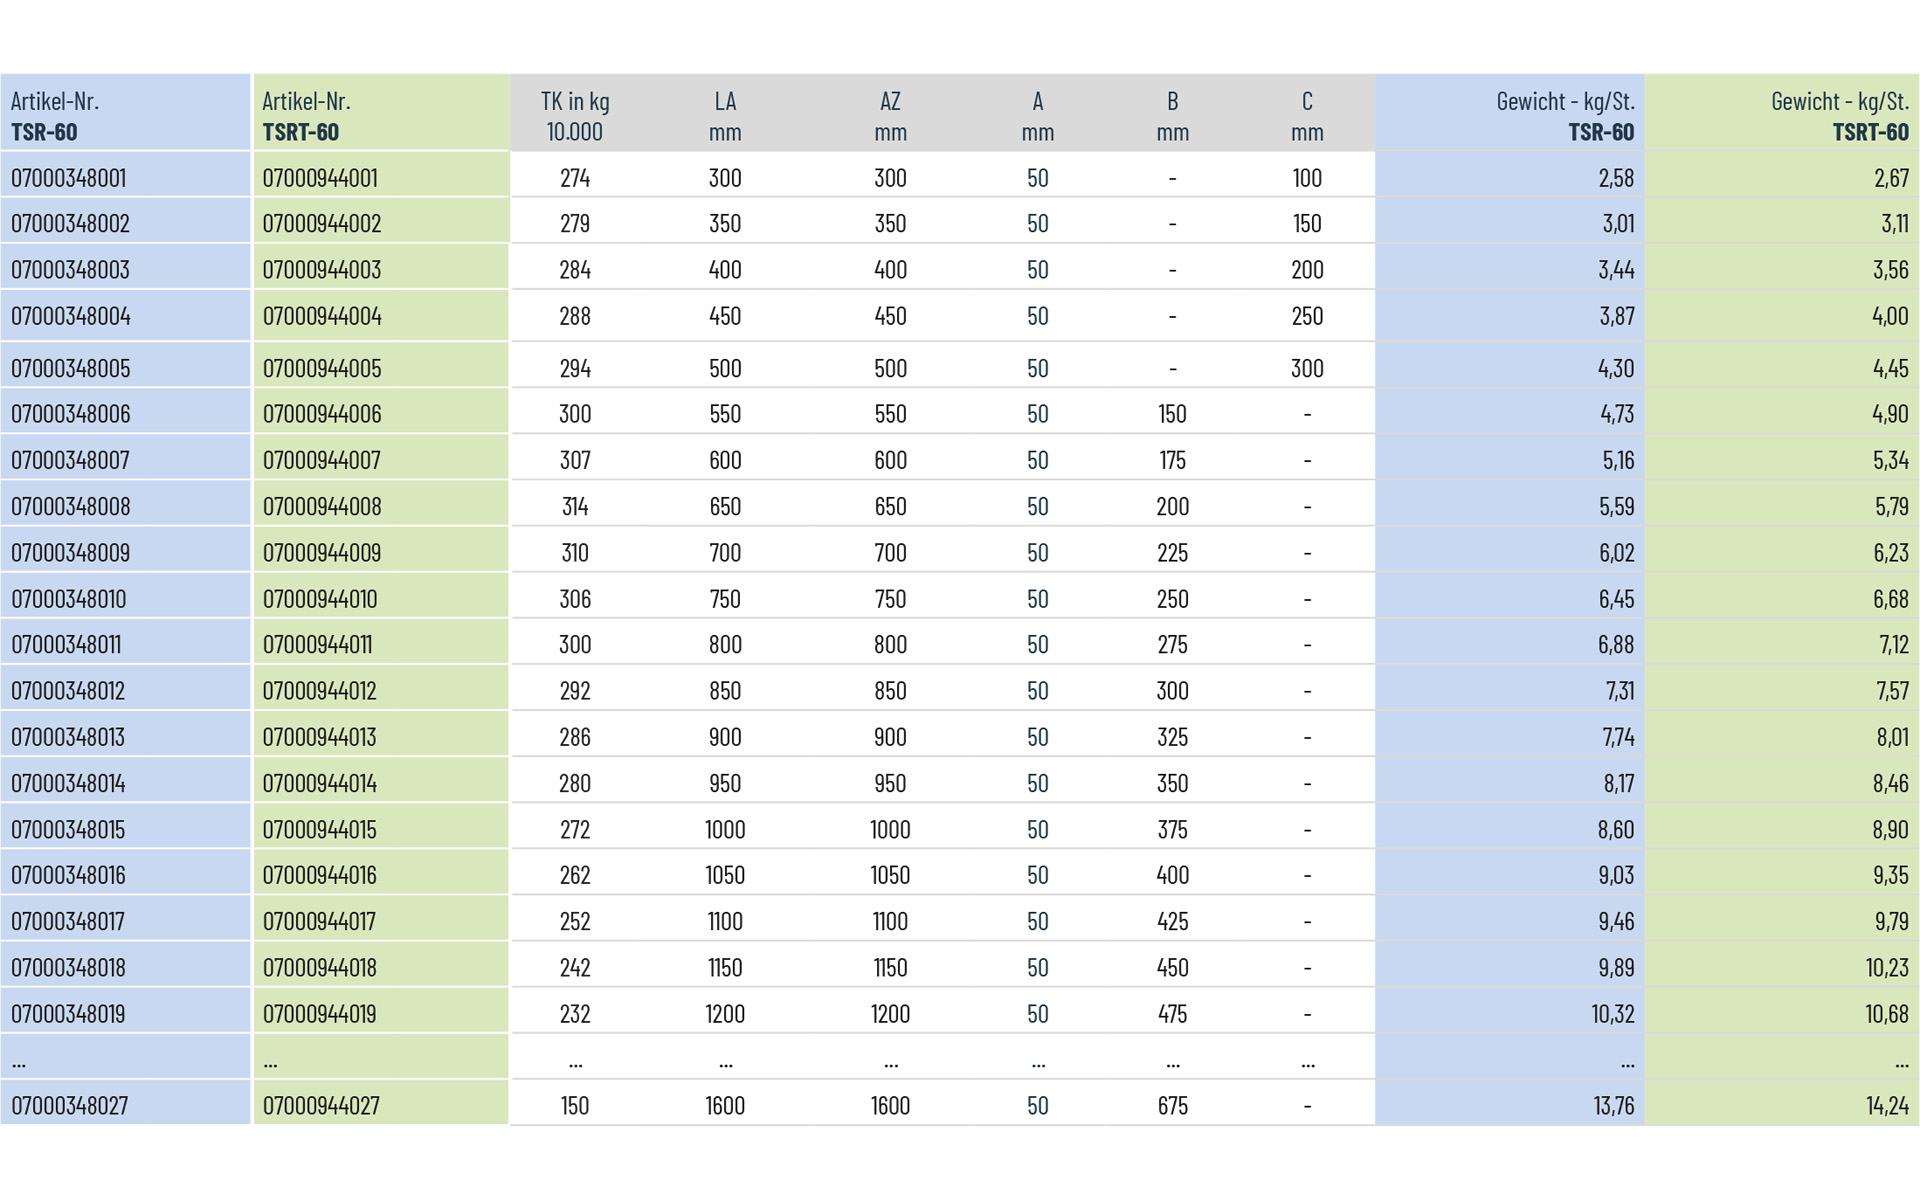Image resolution: width=1920 pixels, height=1200 pixels.
Task: Click the TSR-60 weight 6,02
Action: [1616, 553]
